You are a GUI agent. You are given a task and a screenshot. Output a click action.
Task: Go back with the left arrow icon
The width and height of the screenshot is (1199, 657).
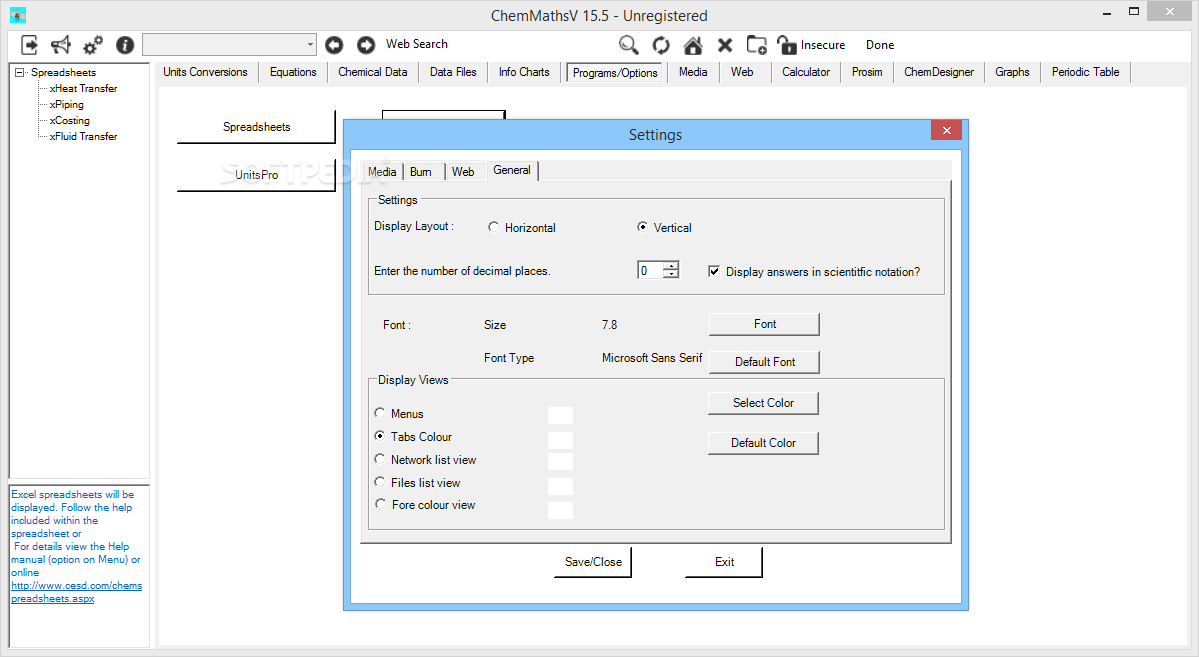pos(334,45)
